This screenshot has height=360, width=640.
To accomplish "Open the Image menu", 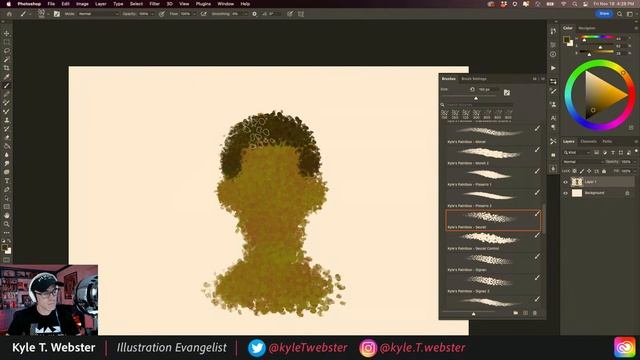I will pyautogui.click(x=82, y=4).
